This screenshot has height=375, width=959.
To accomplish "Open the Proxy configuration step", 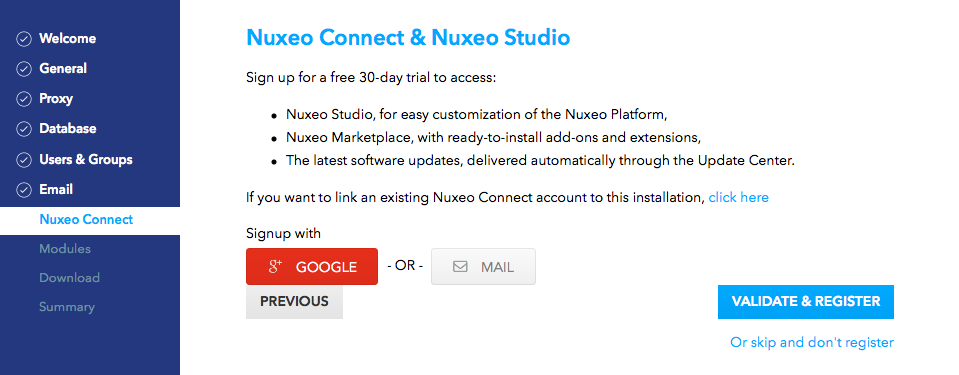I will point(56,98).
